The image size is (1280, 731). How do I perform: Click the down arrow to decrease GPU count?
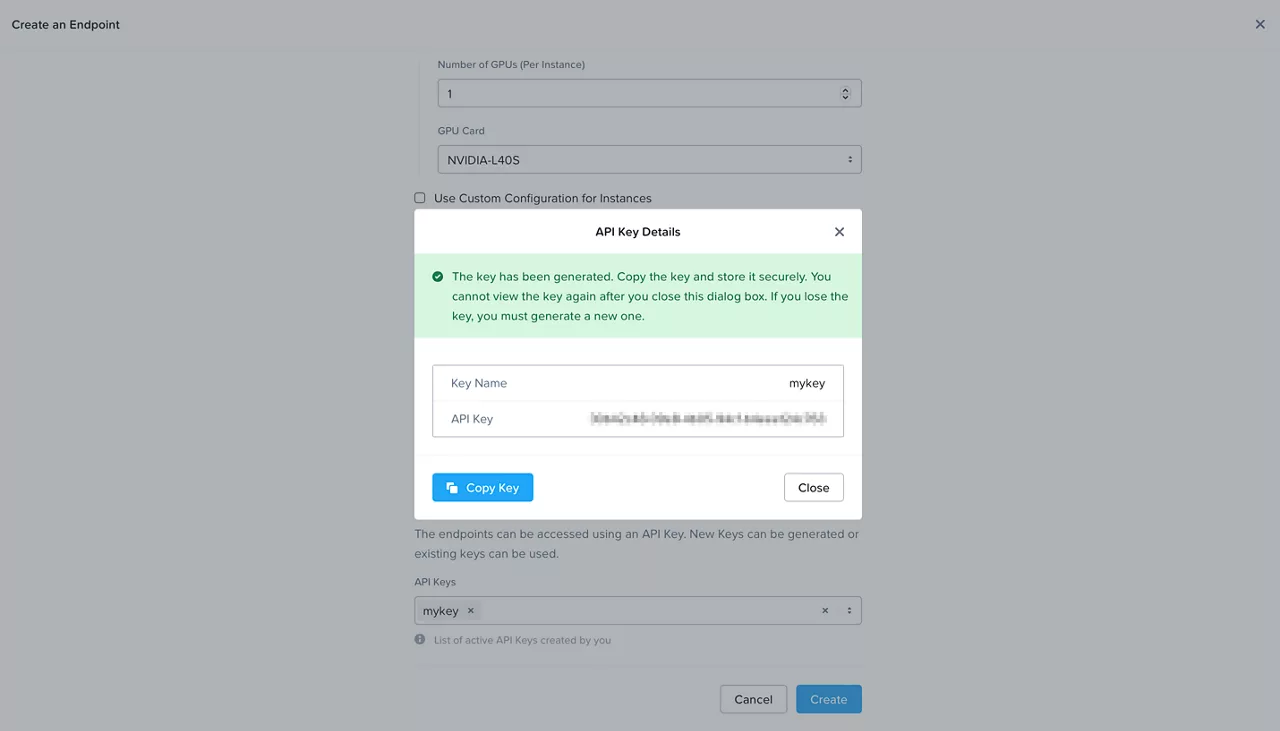click(845, 97)
